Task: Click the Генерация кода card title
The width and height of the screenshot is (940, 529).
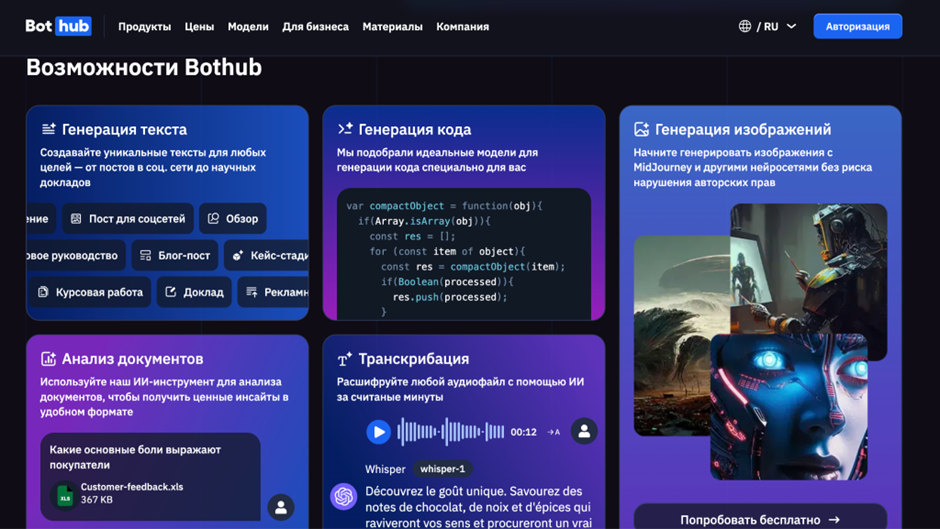Action: tap(415, 129)
